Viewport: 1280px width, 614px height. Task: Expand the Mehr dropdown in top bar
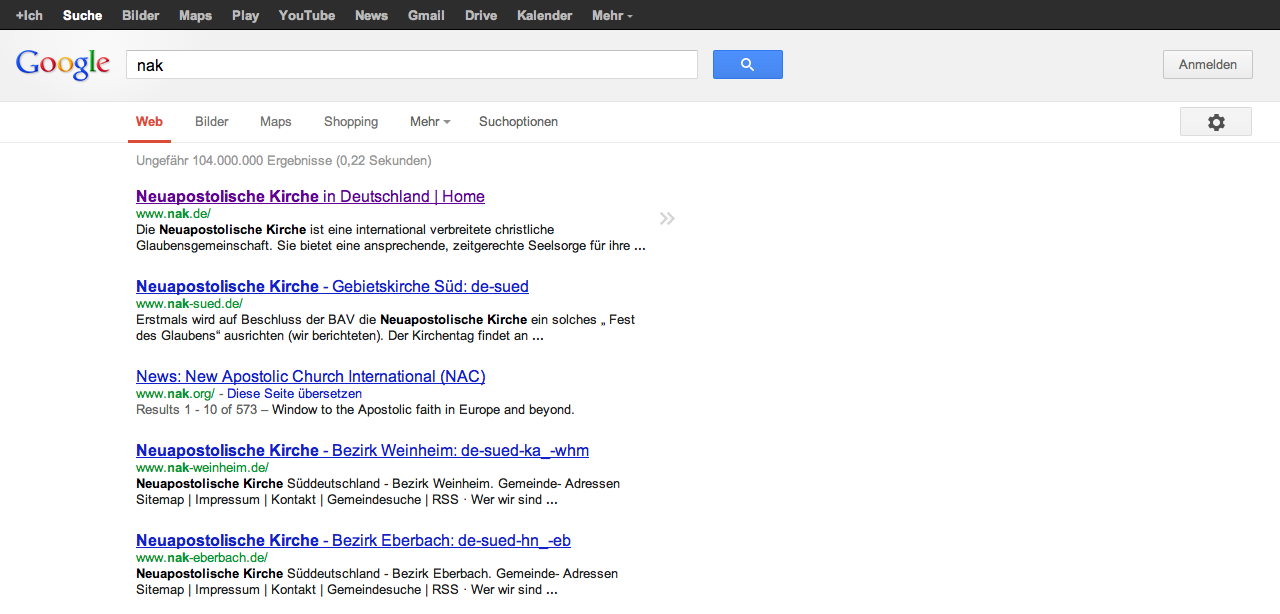[611, 15]
